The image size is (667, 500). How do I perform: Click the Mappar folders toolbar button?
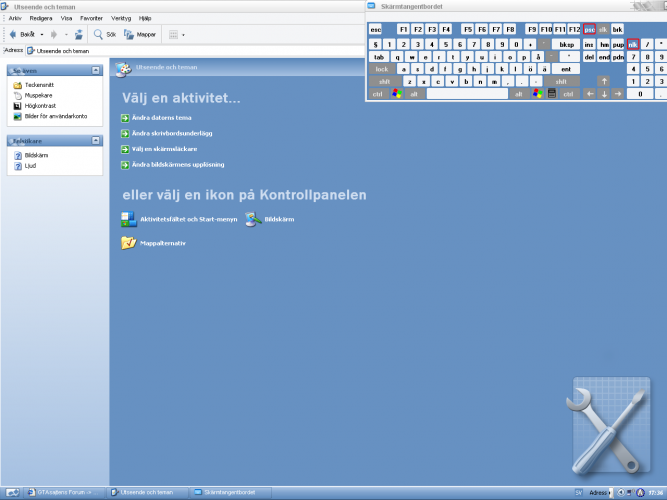140,34
